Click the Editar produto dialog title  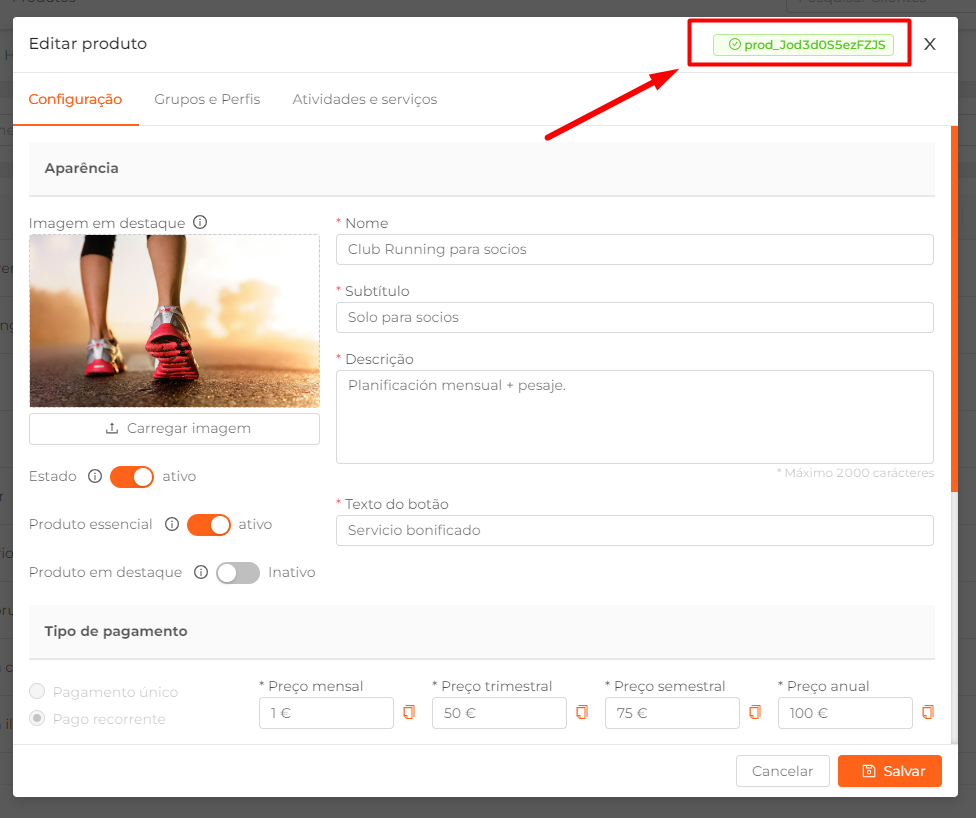88,44
